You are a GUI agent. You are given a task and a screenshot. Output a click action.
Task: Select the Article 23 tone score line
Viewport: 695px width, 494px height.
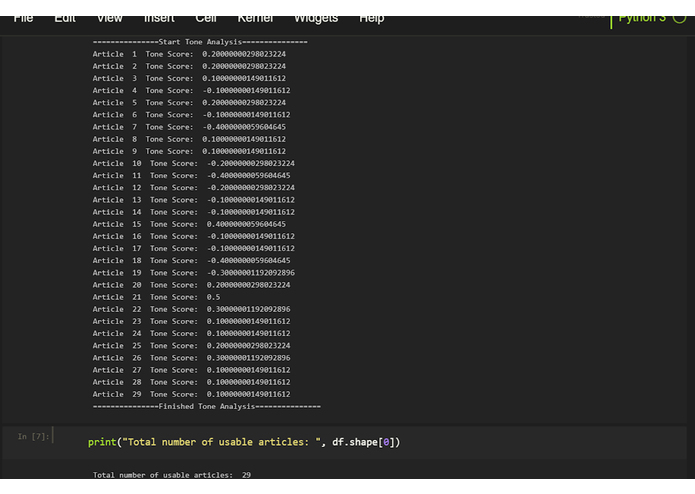pos(191,322)
